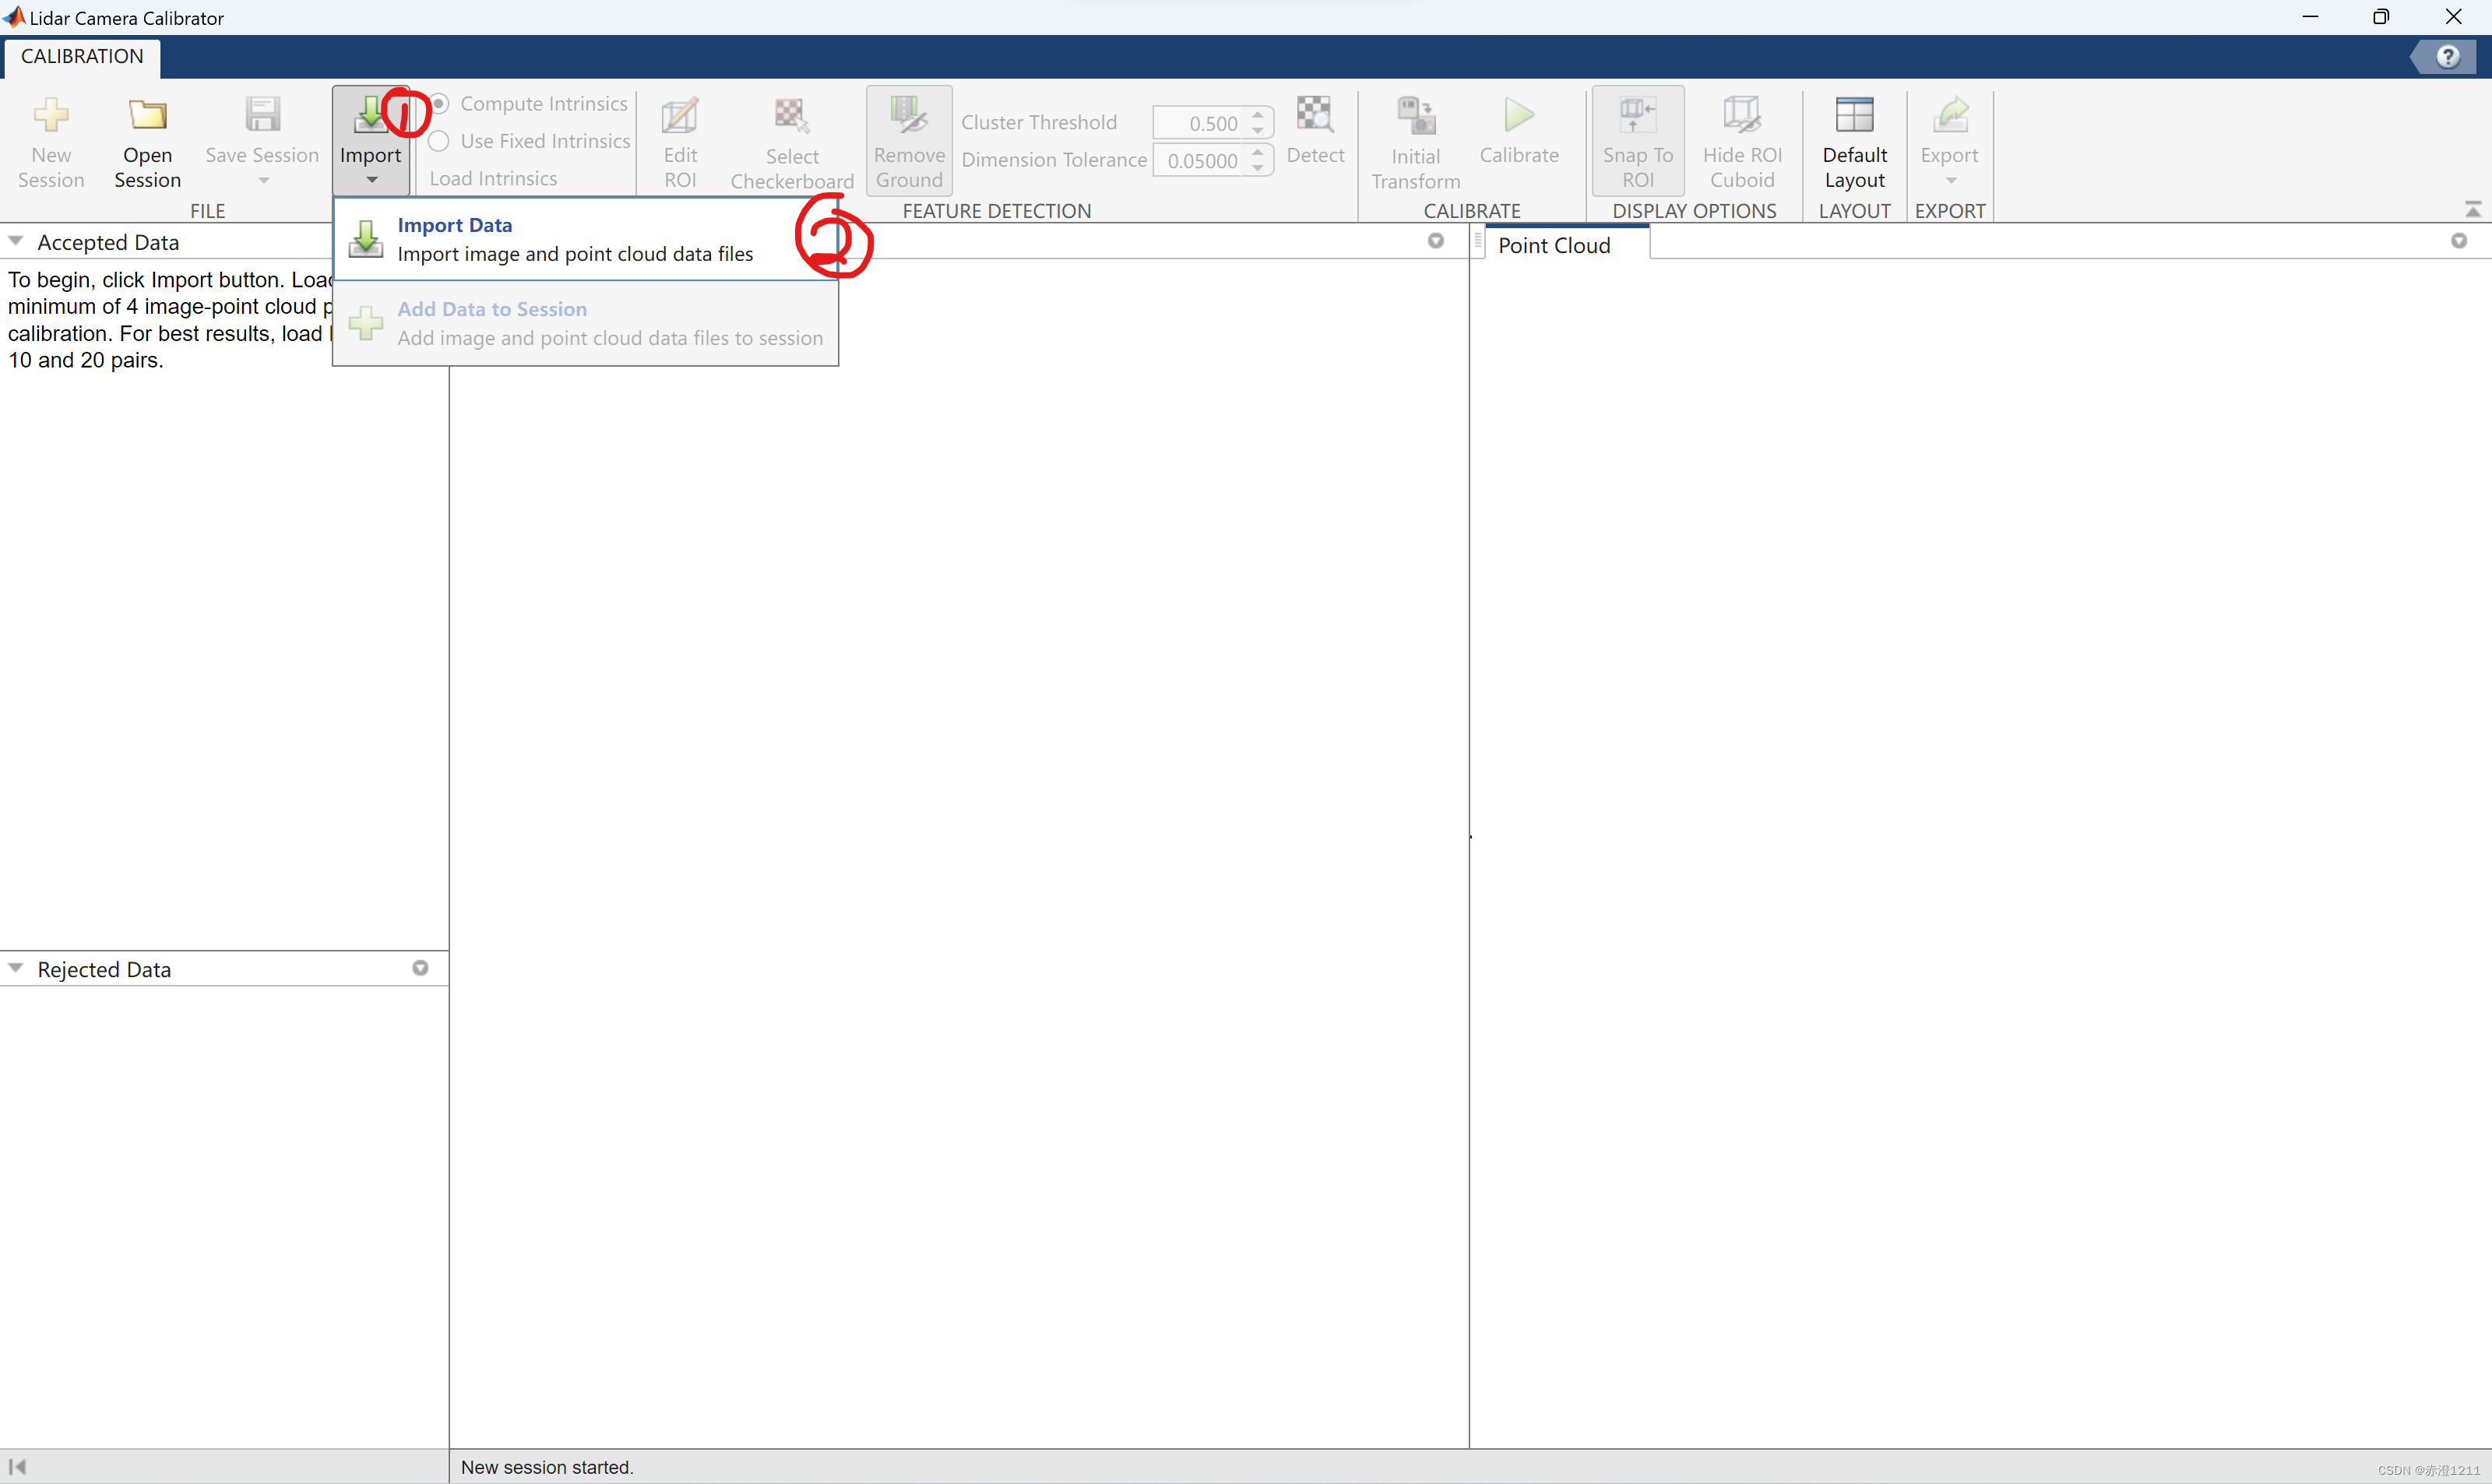Click the Dimension Tolerance input field
The height and width of the screenshot is (1484, 2492).
click(x=1200, y=160)
